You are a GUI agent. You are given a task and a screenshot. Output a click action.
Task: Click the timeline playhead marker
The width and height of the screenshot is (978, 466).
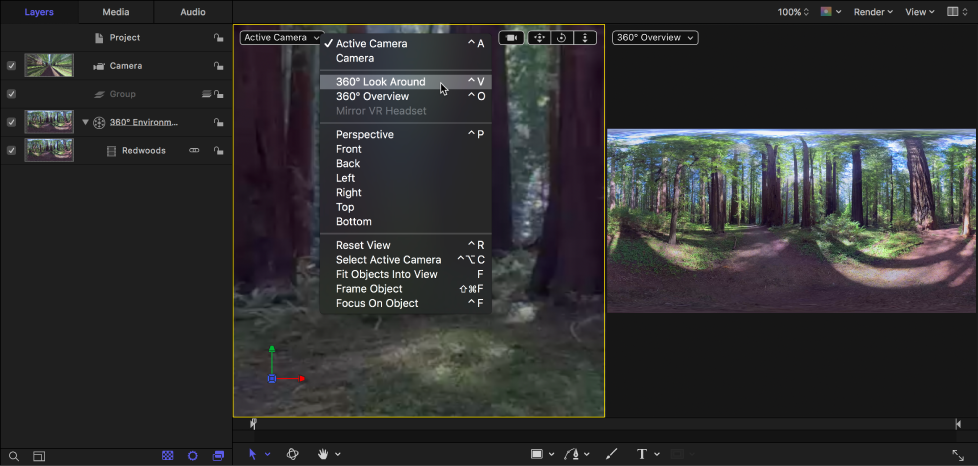pos(253,424)
